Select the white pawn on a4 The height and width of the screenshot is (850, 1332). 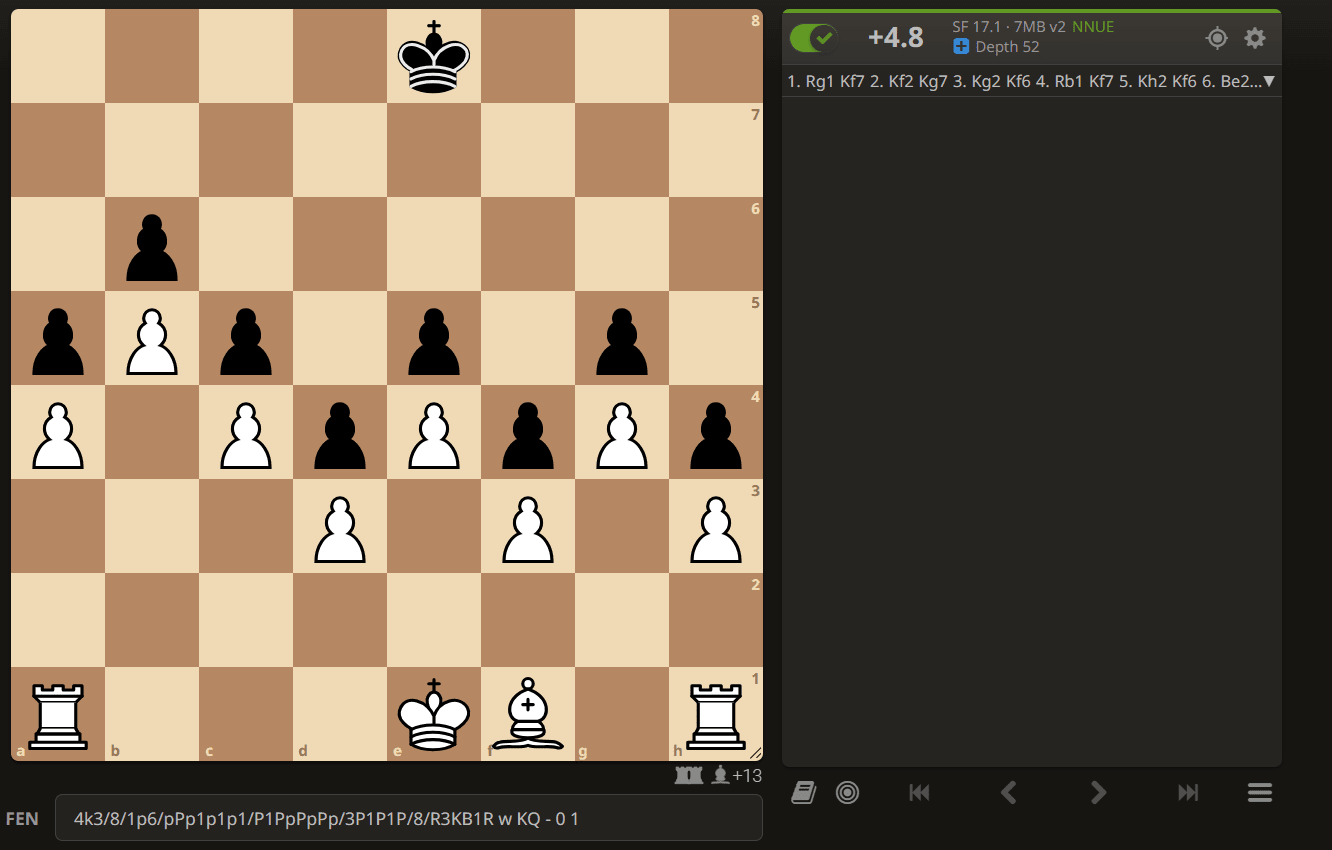pyautogui.click(x=58, y=433)
